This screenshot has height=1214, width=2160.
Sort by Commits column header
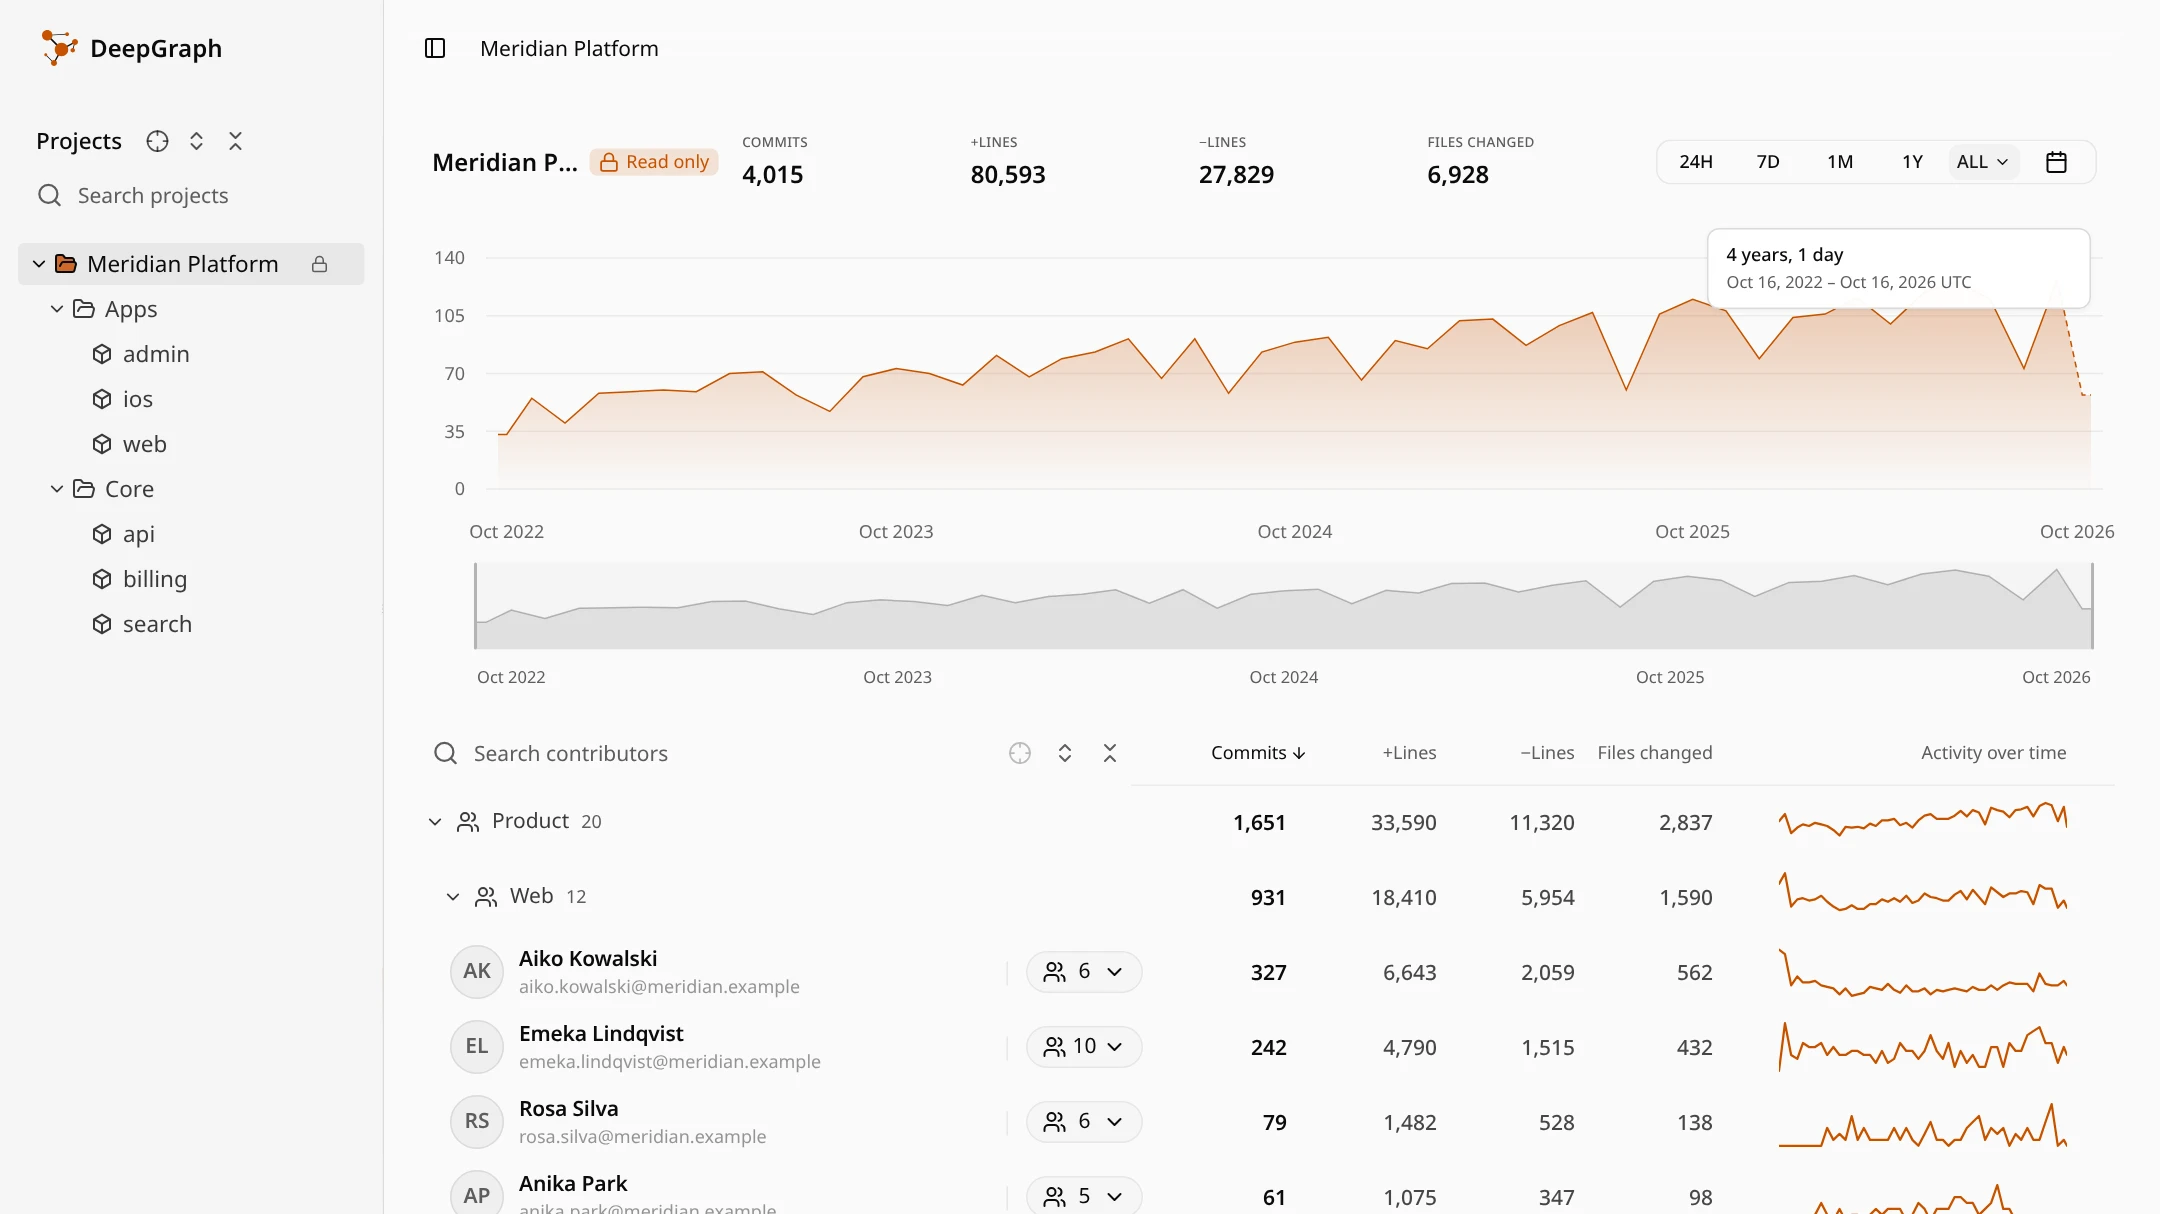pos(1258,753)
